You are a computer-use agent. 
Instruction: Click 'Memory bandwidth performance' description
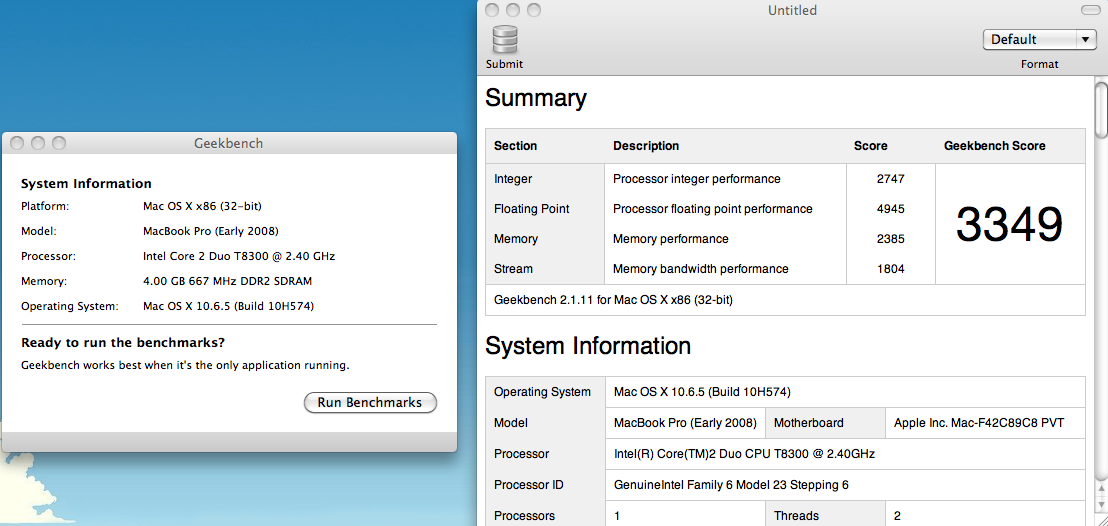tap(700, 269)
